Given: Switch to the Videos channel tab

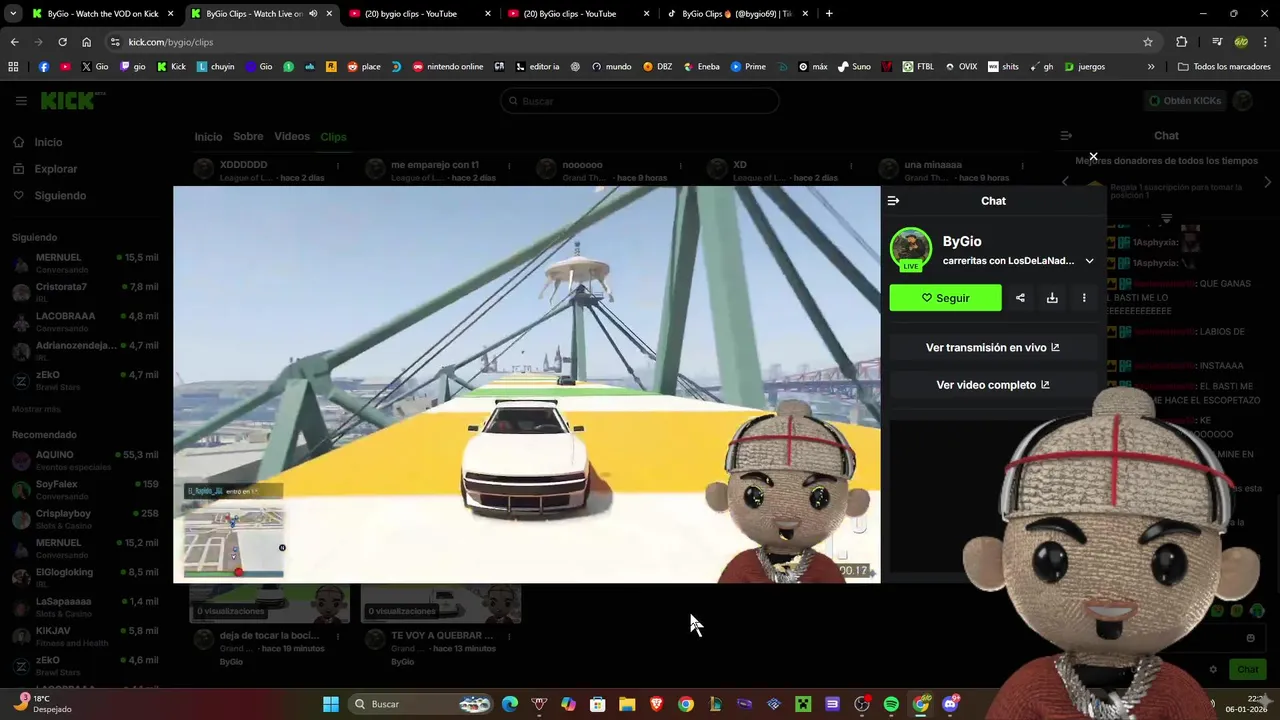Looking at the screenshot, I should (x=292, y=137).
